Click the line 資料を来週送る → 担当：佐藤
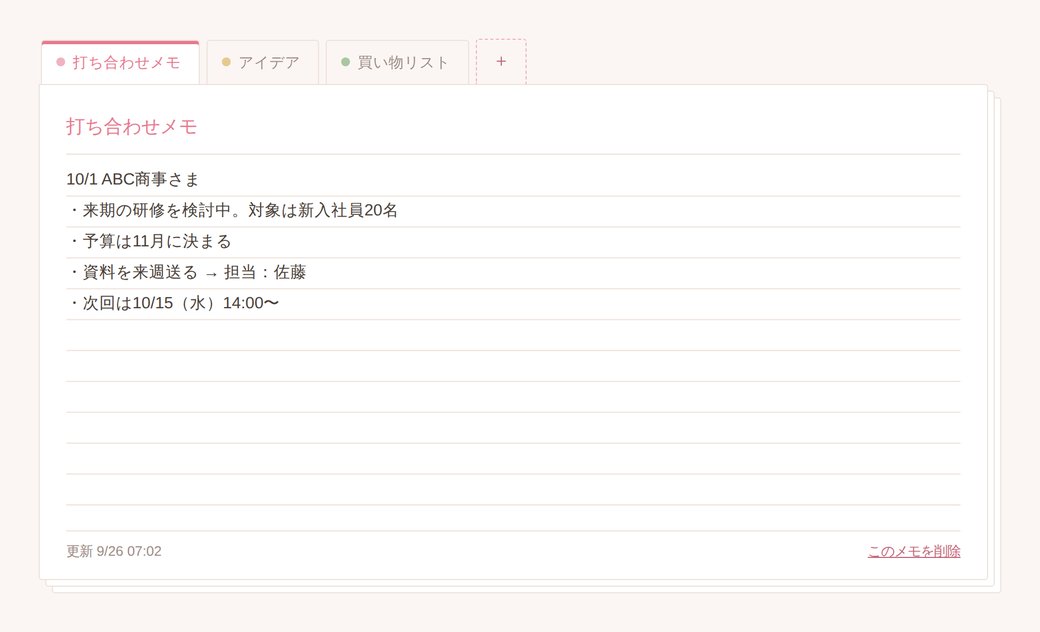The height and width of the screenshot is (632, 1040). 186,272
